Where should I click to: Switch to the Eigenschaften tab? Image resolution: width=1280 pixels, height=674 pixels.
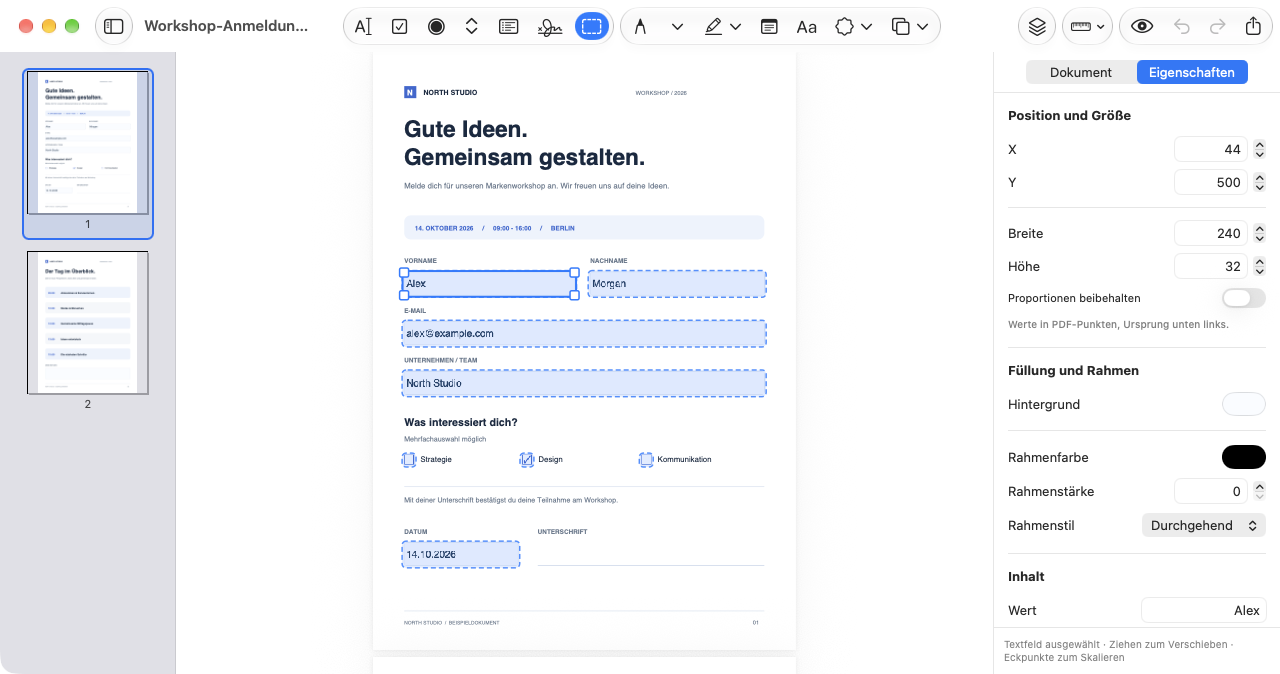1192,72
